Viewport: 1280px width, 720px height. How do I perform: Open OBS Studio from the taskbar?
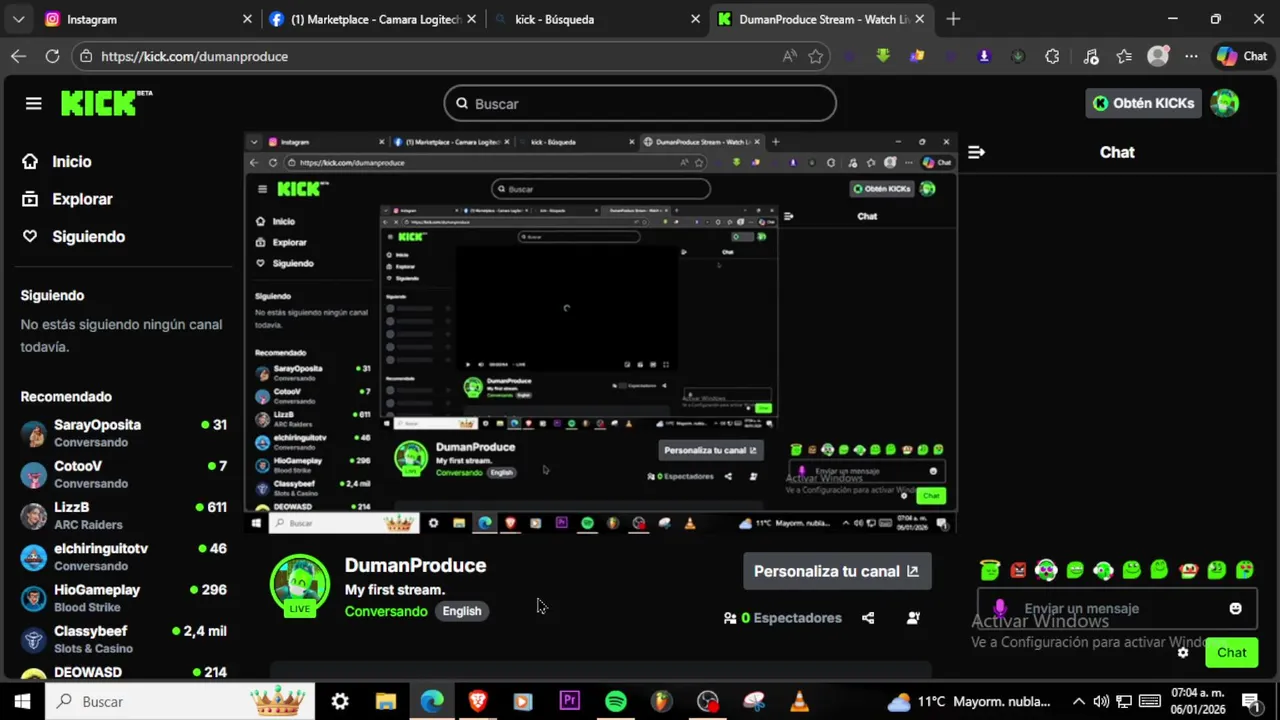coord(708,701)
